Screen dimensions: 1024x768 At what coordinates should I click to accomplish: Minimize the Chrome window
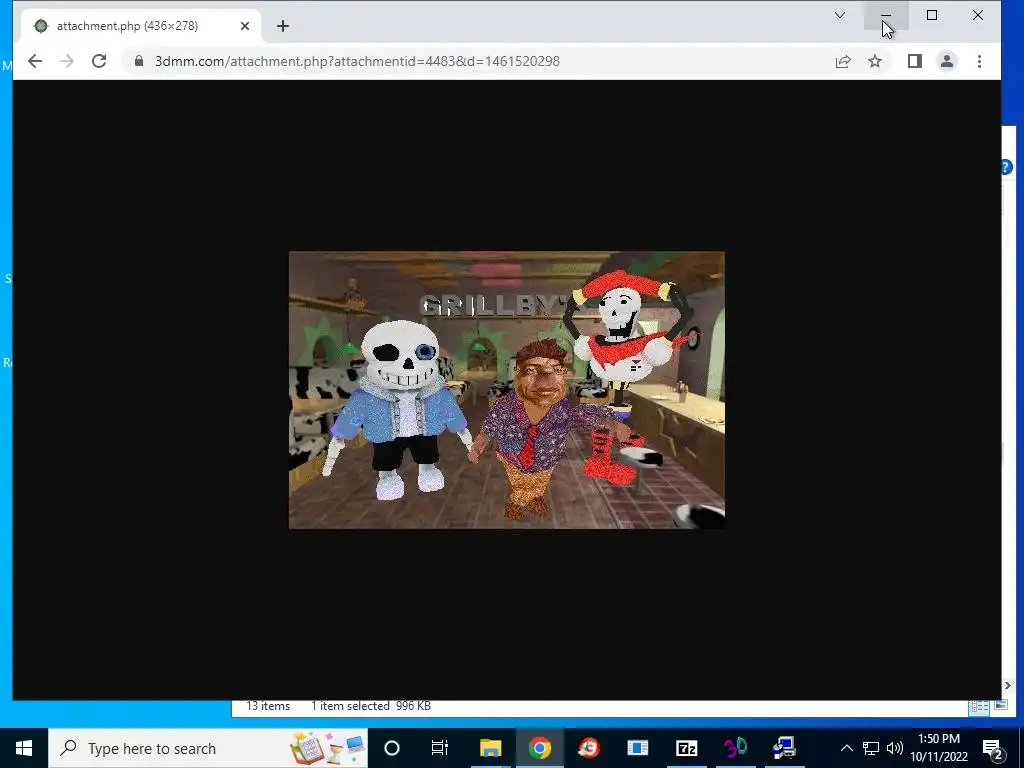point(886,15)
